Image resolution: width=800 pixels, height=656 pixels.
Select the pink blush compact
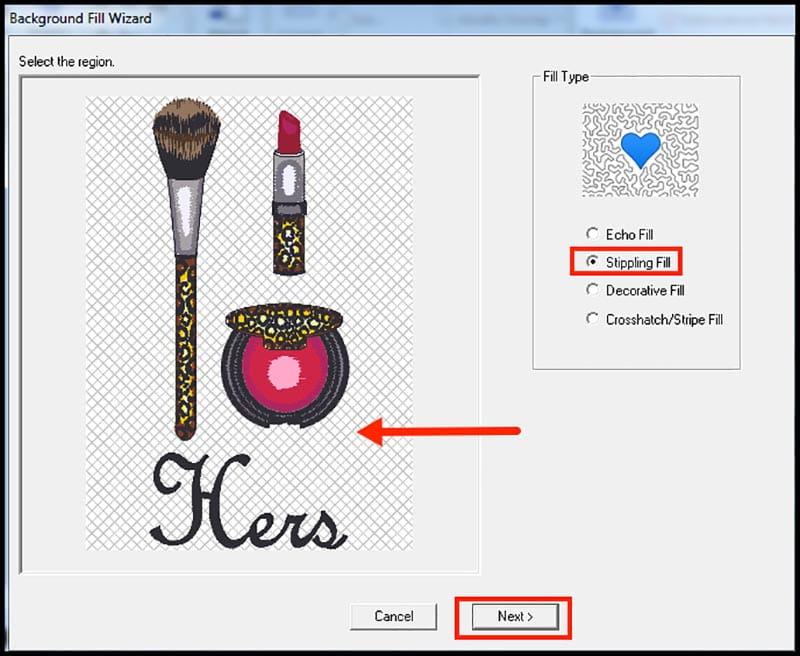(285, 375)
